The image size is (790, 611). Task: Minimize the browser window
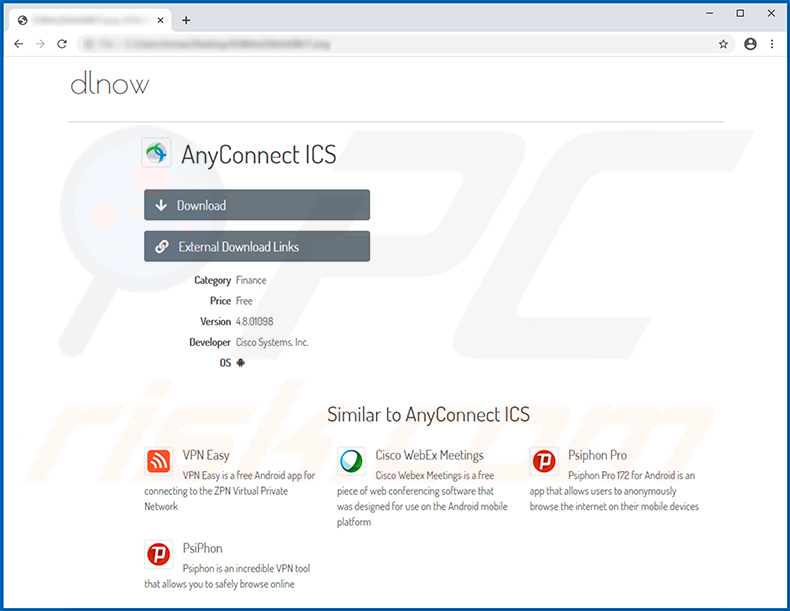pos(709,14)
